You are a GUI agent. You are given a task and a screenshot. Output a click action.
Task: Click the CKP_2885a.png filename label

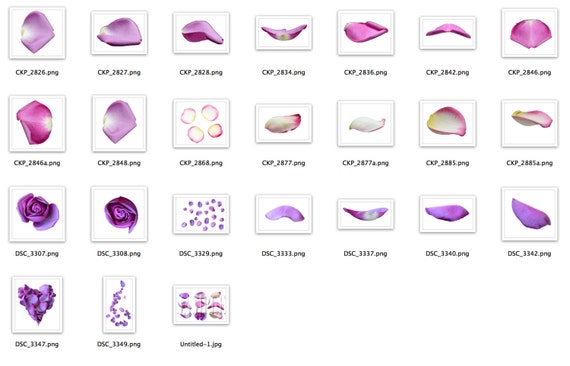tap(530, 163)
